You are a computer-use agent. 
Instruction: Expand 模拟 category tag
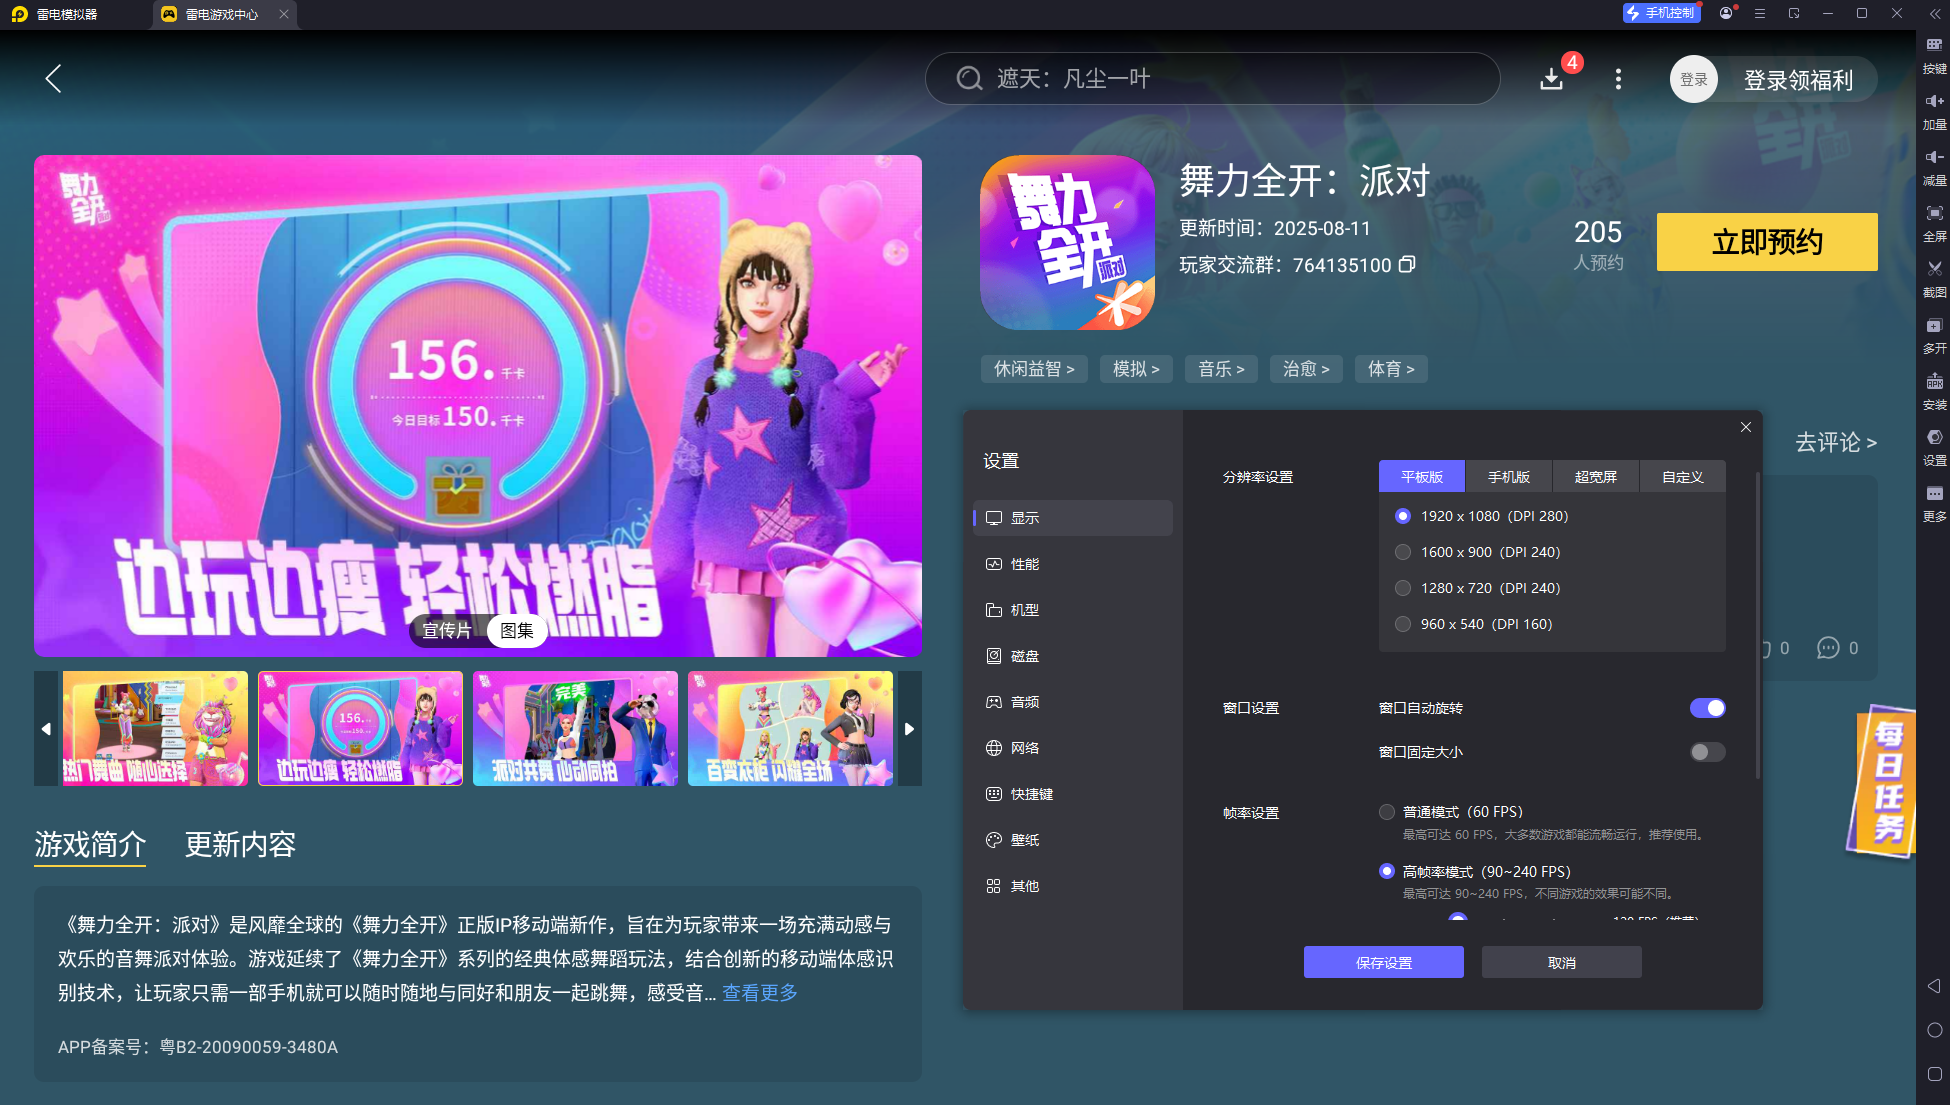pyautogui.click(x=1136, y=368)
